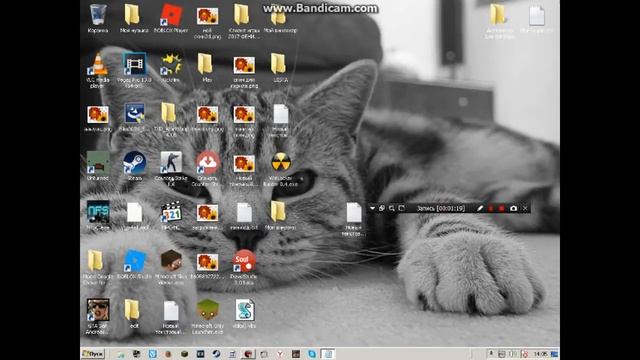Image resolution: width=640 pixels, height=360 pixels.
Task: Select the png image next to ROBLOX Player
Action: [x=207, y=16]
